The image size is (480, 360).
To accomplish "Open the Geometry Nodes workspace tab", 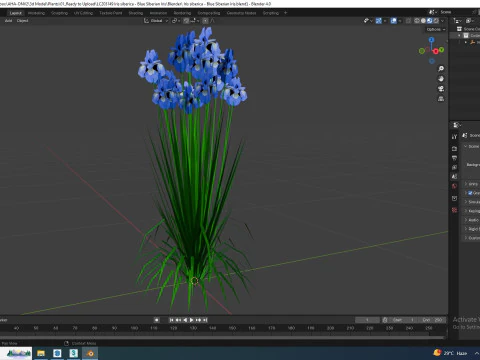I will tap(241, 13).
